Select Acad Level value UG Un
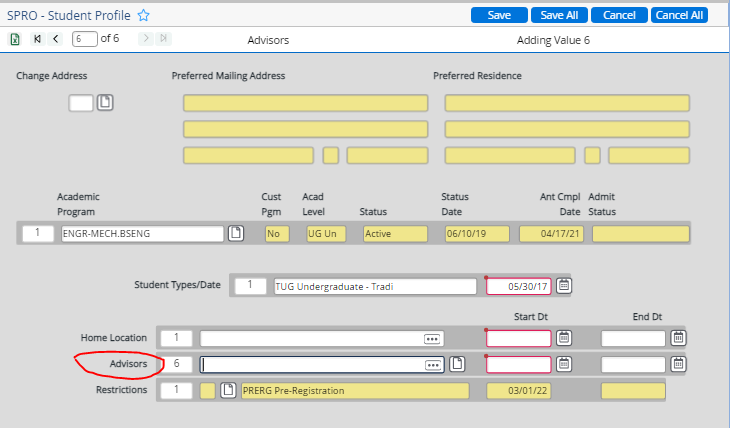The width and height of the screenshot is (733, 428). point(326,234)
